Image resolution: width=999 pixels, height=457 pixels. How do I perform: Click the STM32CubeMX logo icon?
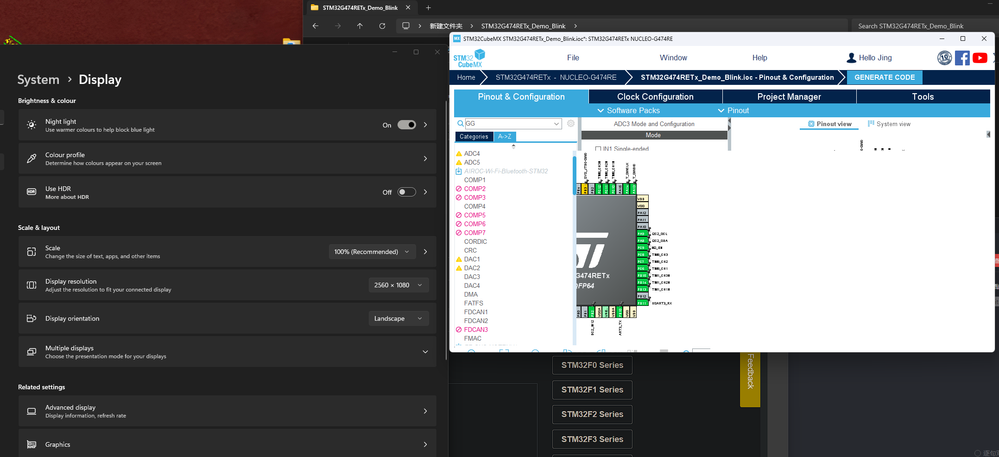(468, 59)
